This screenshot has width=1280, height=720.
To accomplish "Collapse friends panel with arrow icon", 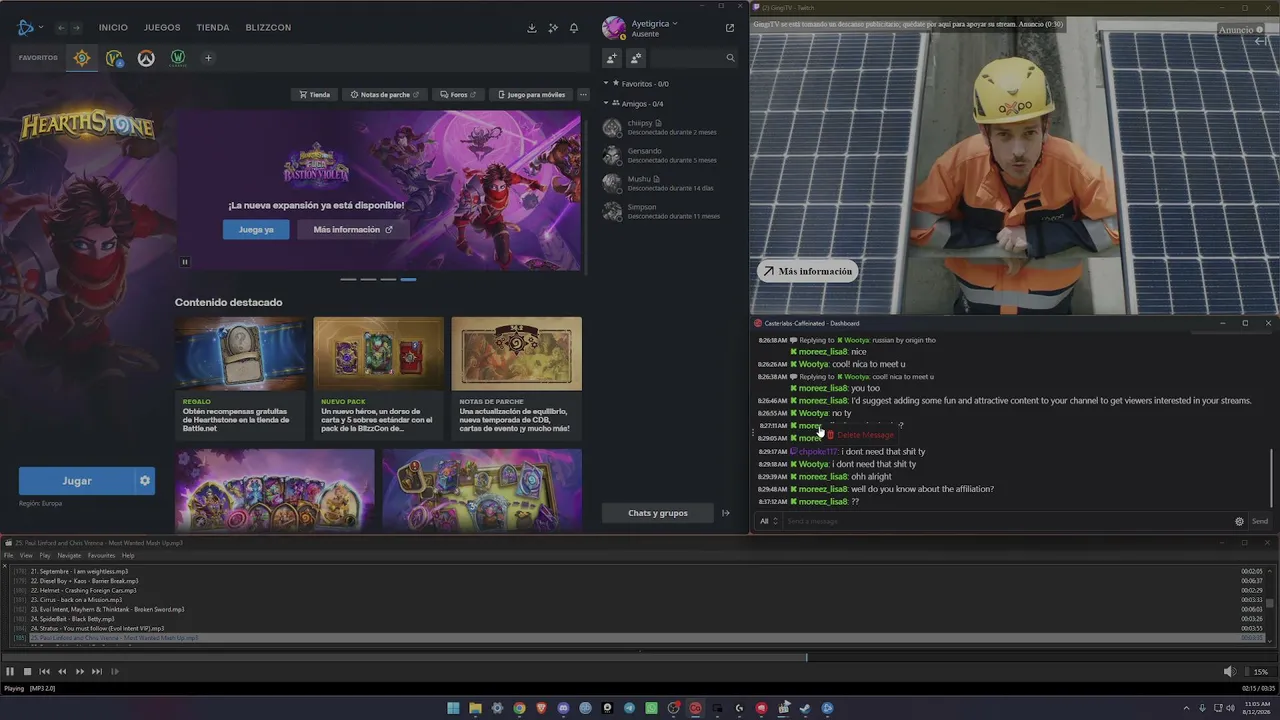I will [726, 513].
